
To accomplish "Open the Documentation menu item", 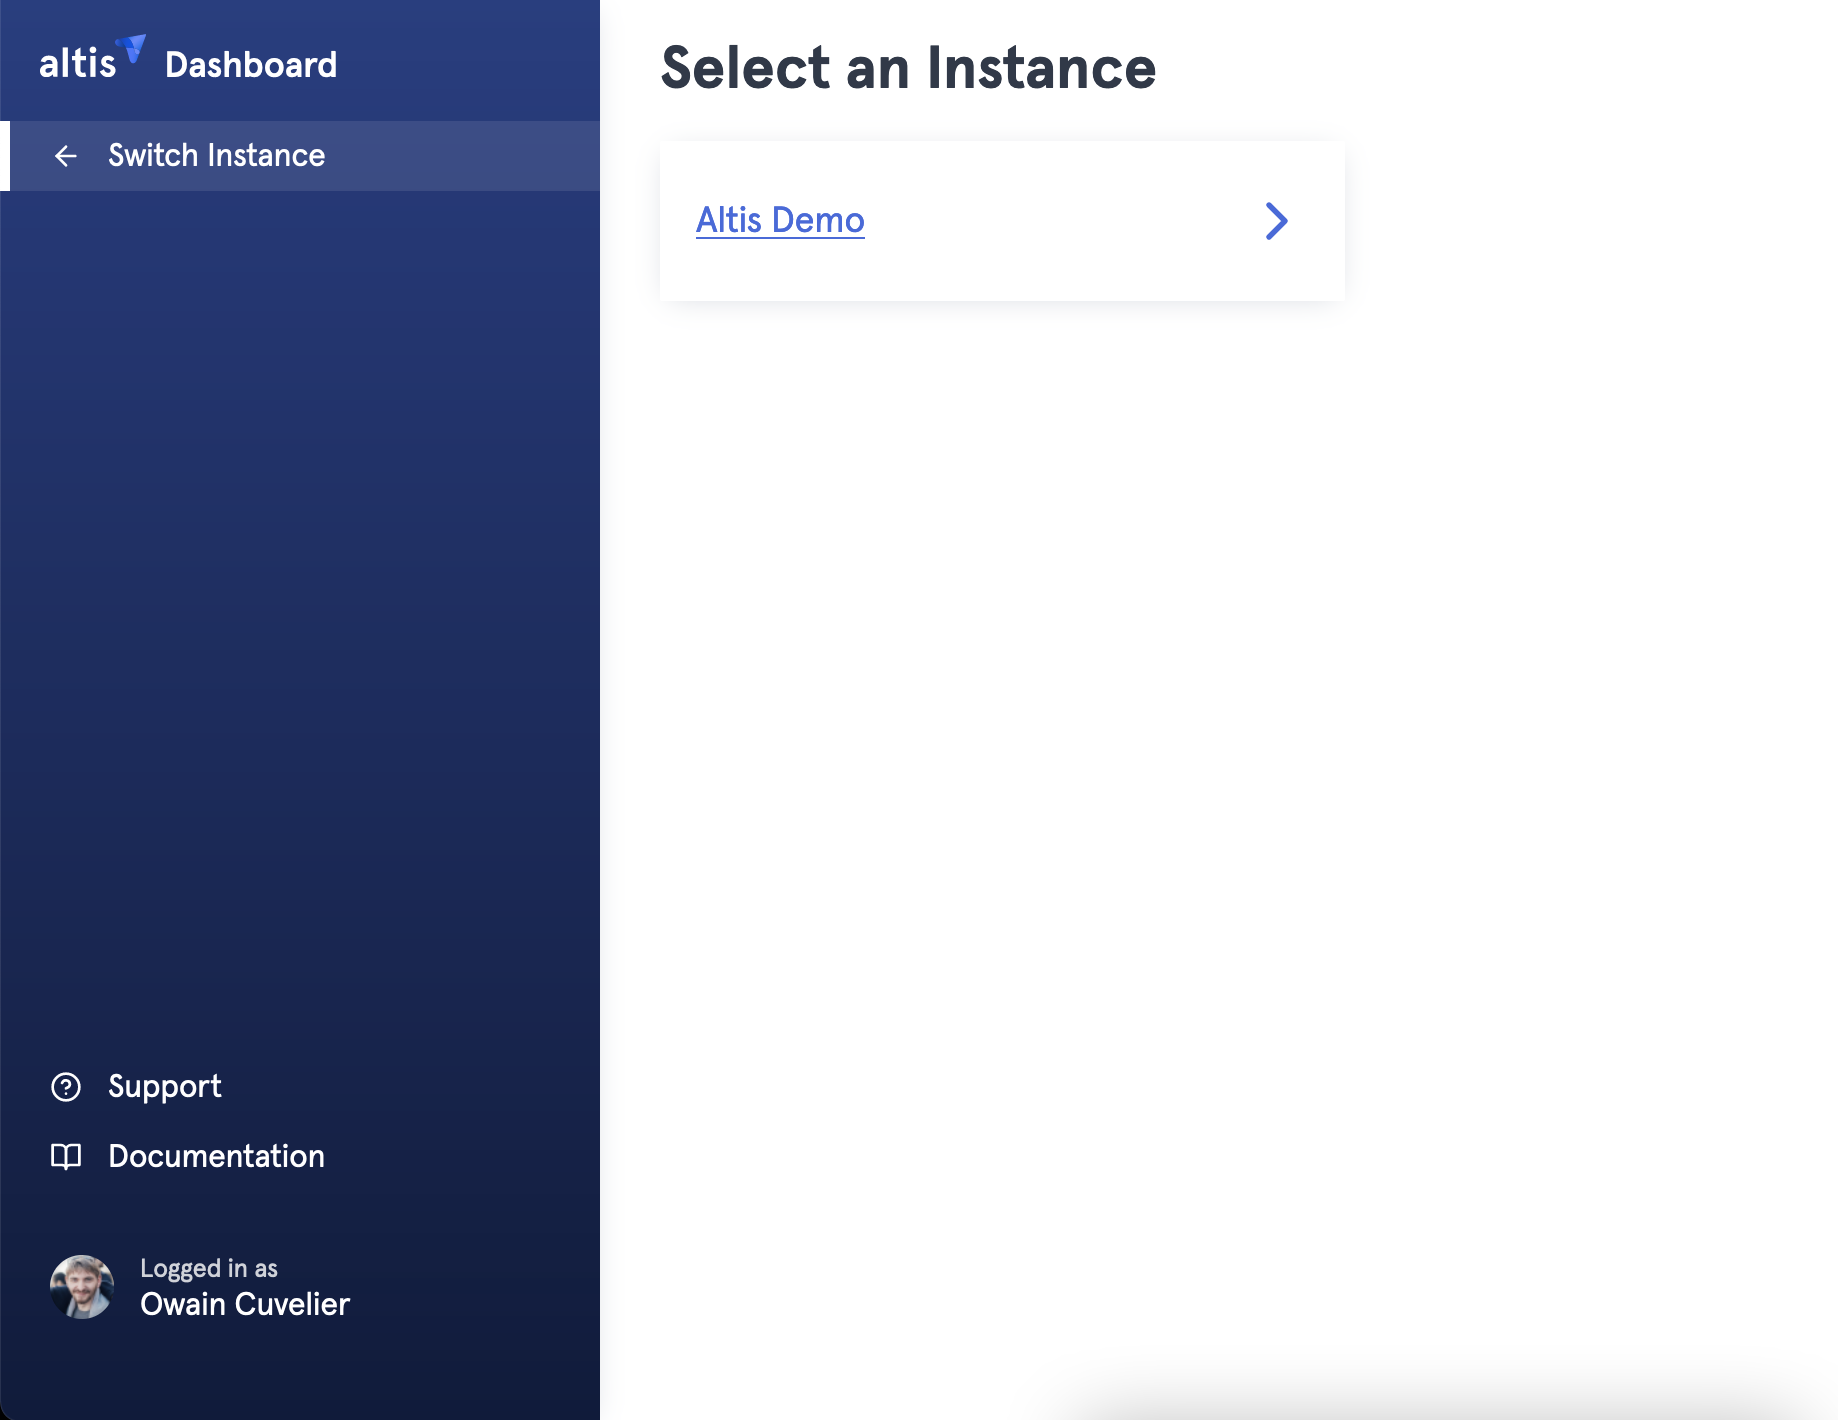I will pyautogui.click(x=216, y=1157).
